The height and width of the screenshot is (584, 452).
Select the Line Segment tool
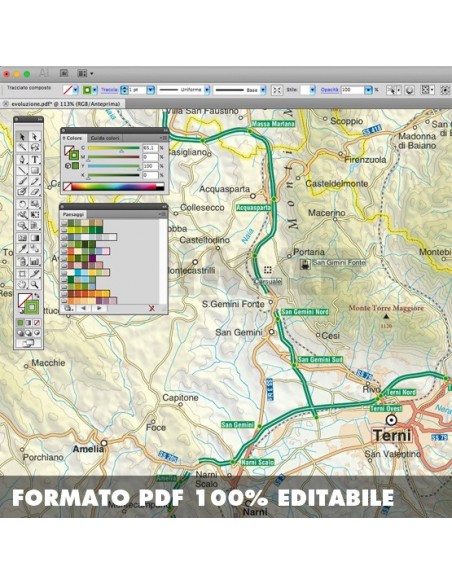pyautogui.click(x=22, y=170)
